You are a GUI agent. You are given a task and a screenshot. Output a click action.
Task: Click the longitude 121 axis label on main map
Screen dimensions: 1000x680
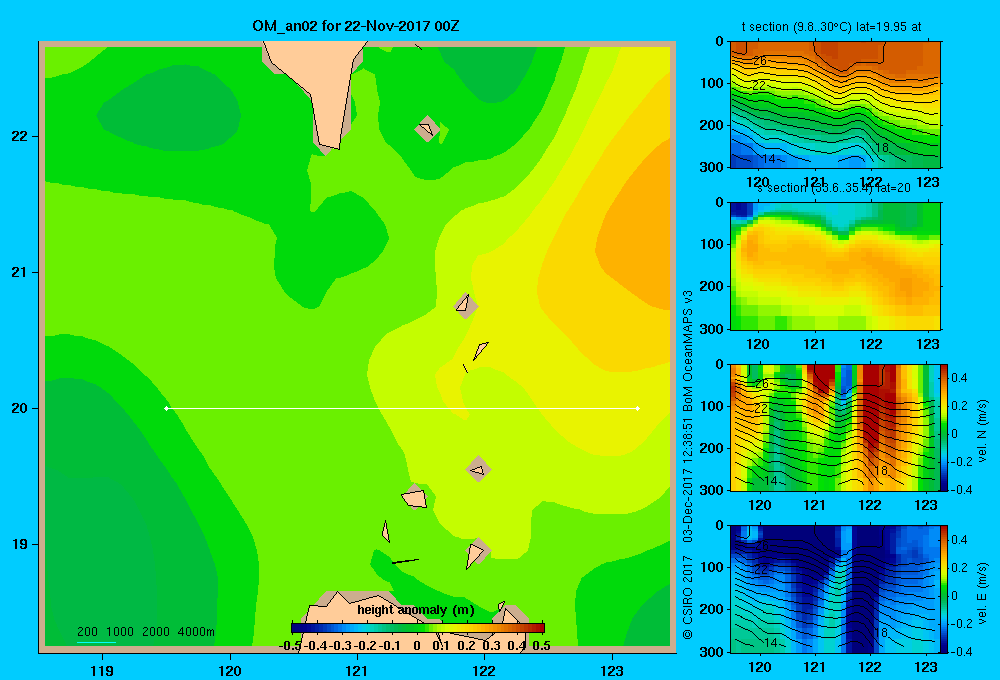tap(357, 670)
